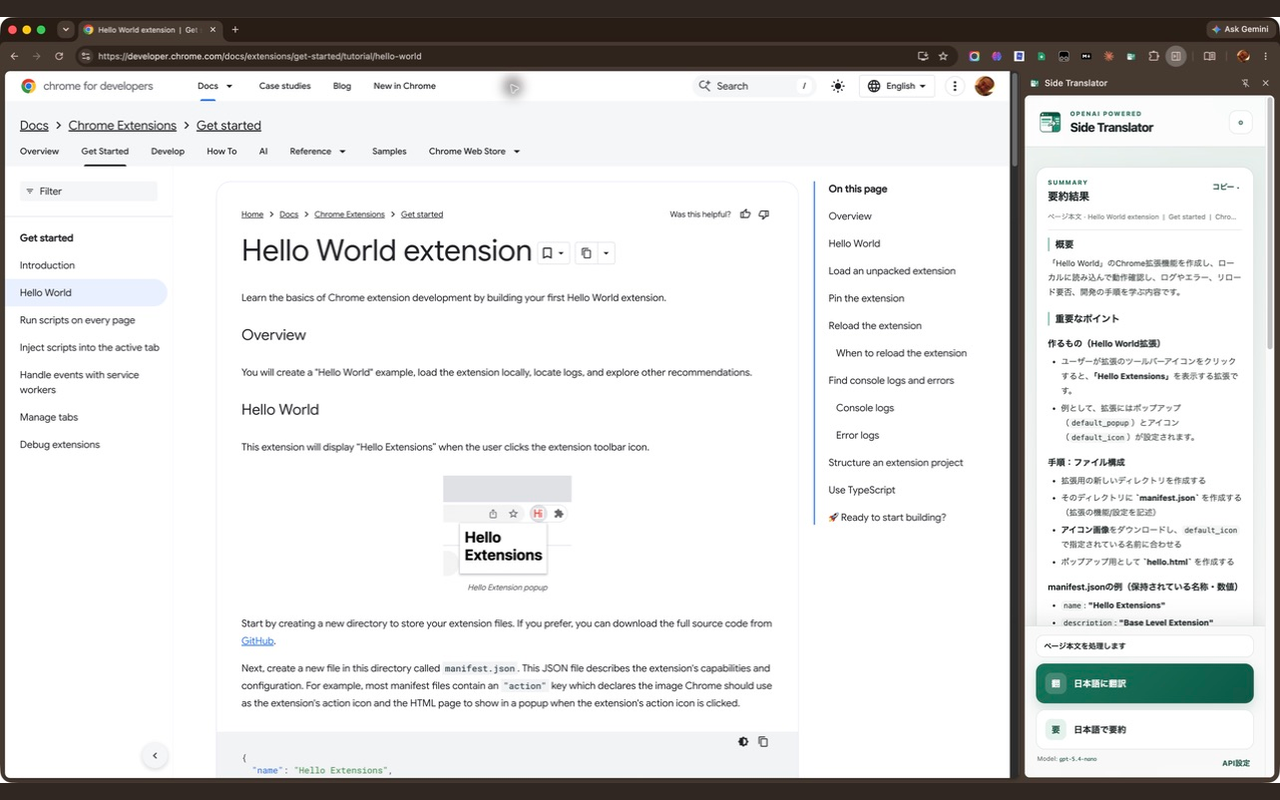The height and width of the screenshot is (800, 1280).
Task: Click the install app icon in address bar
Action: point(923,56)
